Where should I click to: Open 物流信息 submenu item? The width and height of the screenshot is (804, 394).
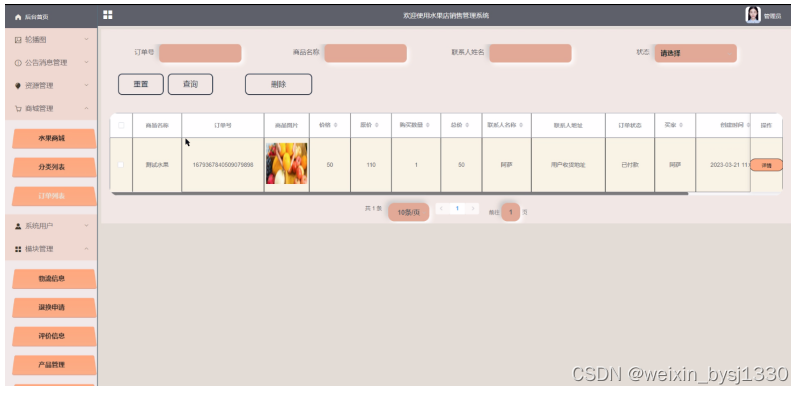tap(53, 279)
